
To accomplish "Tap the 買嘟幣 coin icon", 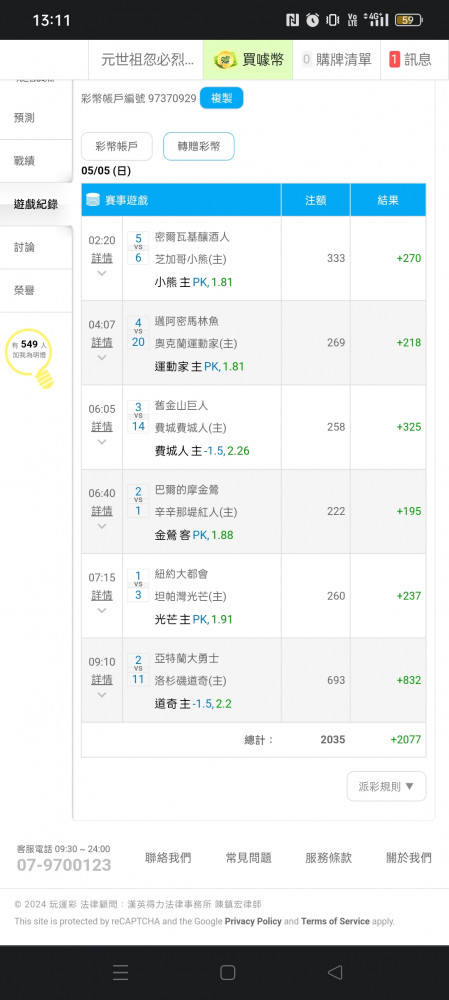I will tap(224, 60).
